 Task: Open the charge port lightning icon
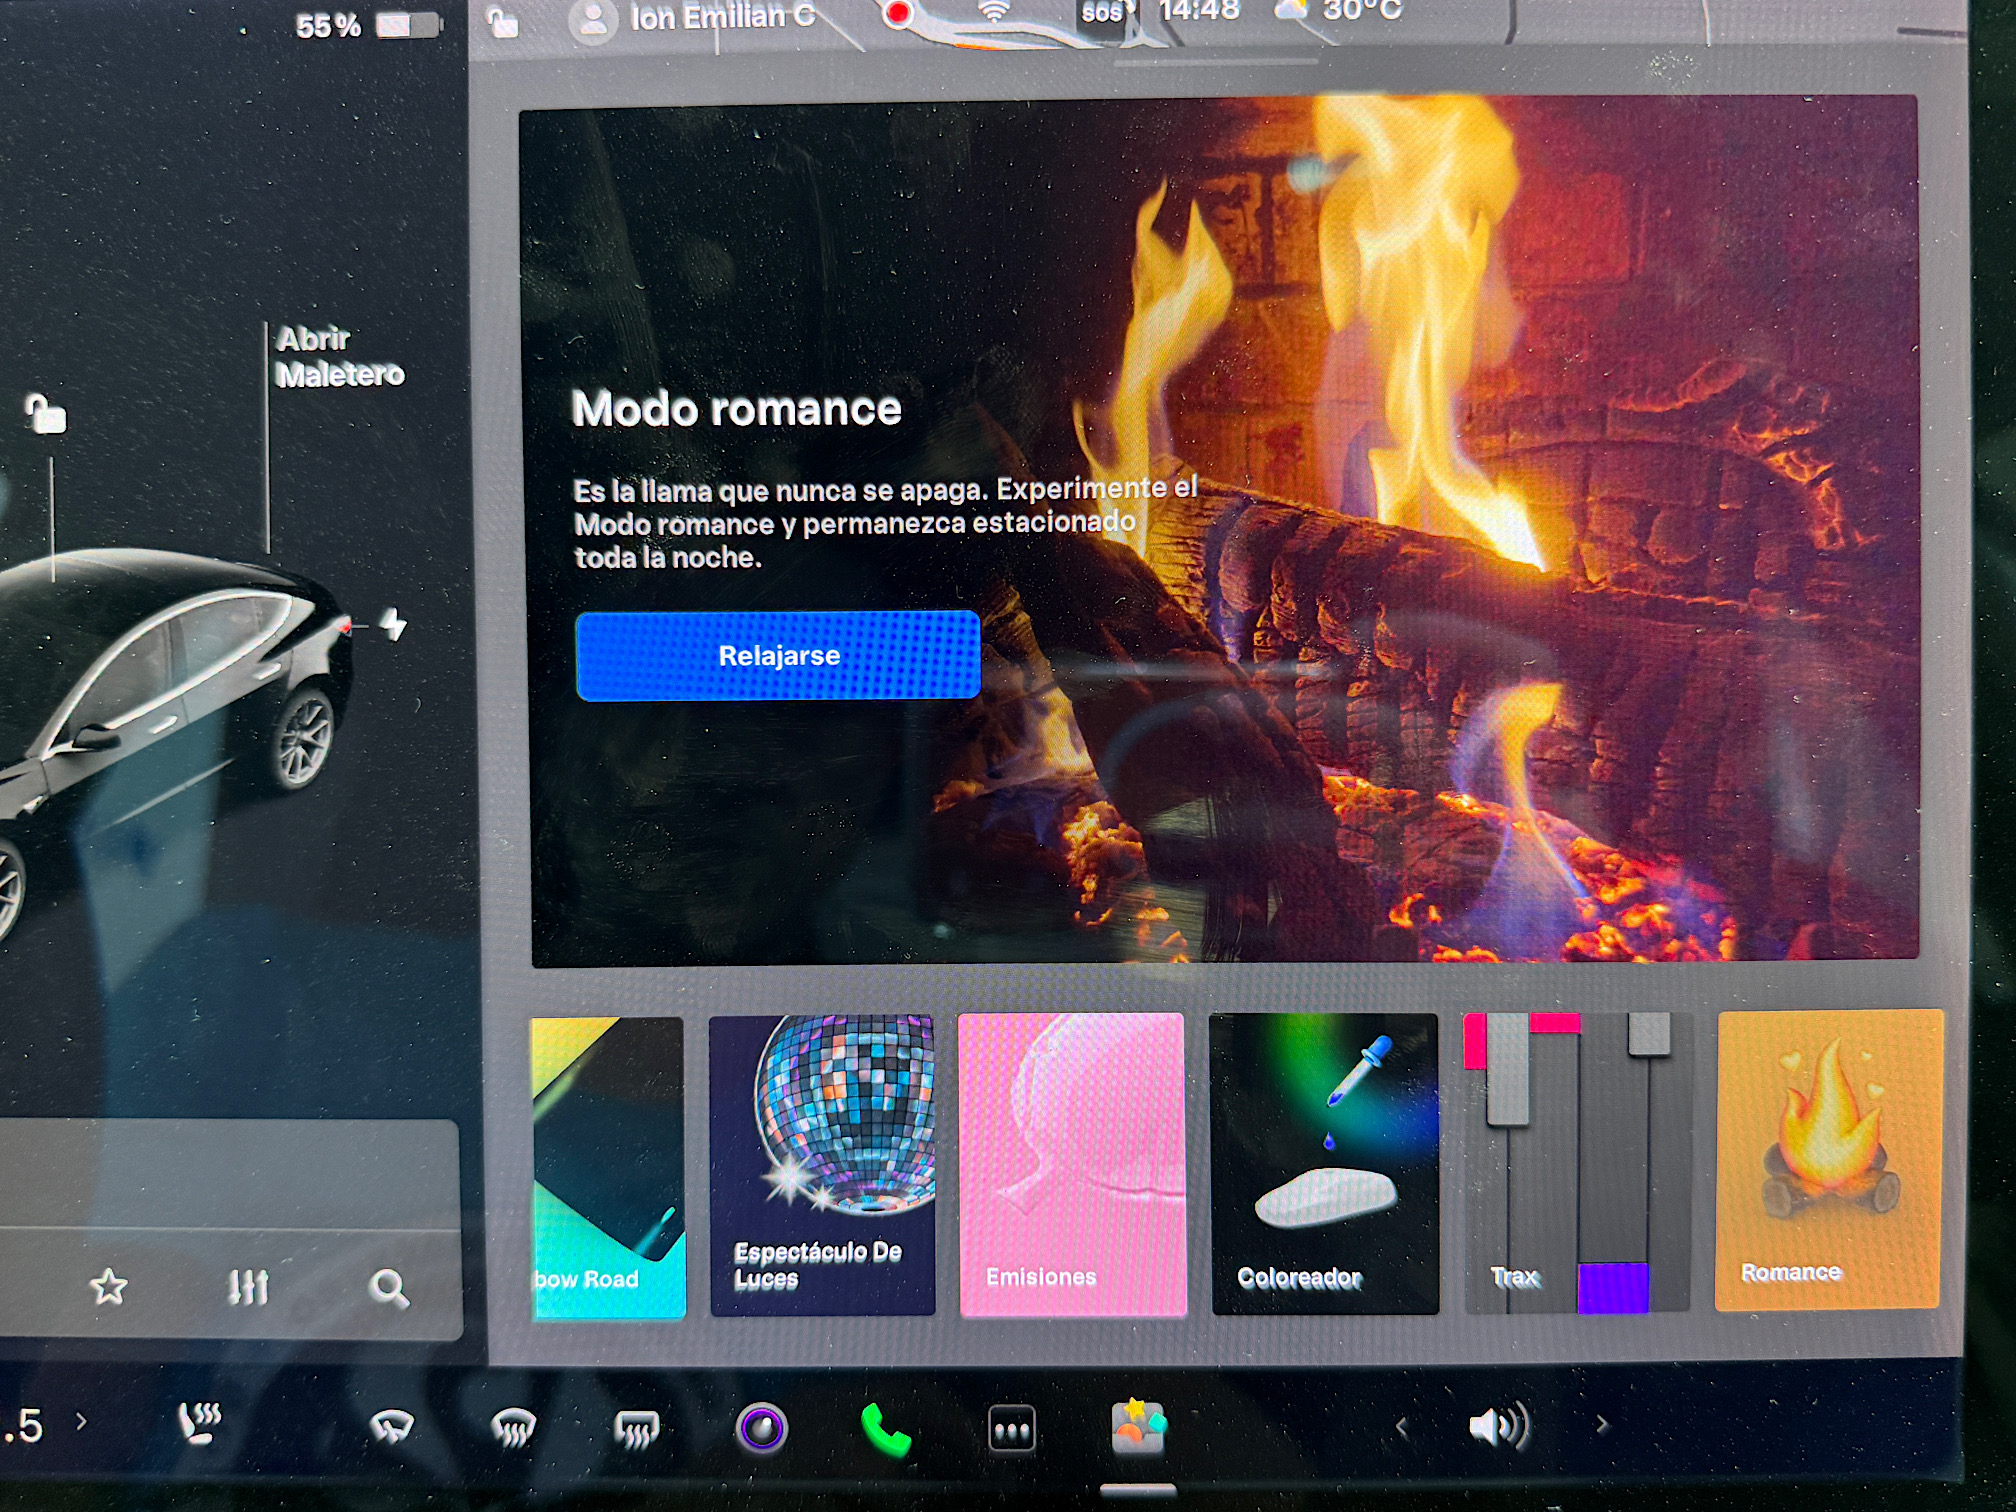coord(394,624)
